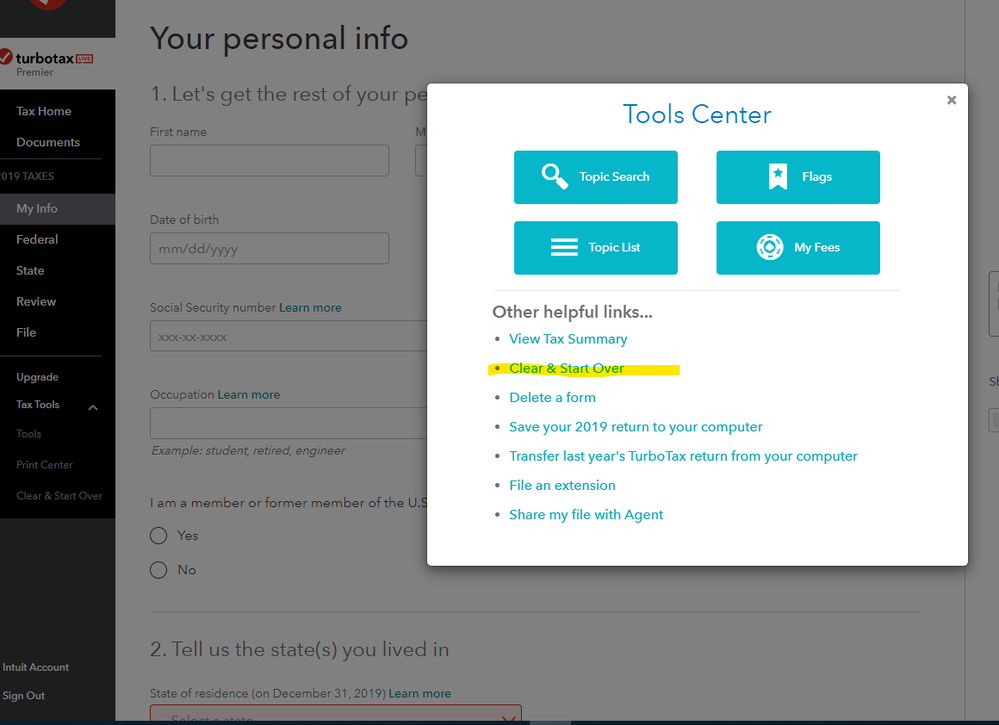
Task: Open the State of residence dropdown
Action: [336, 714]
